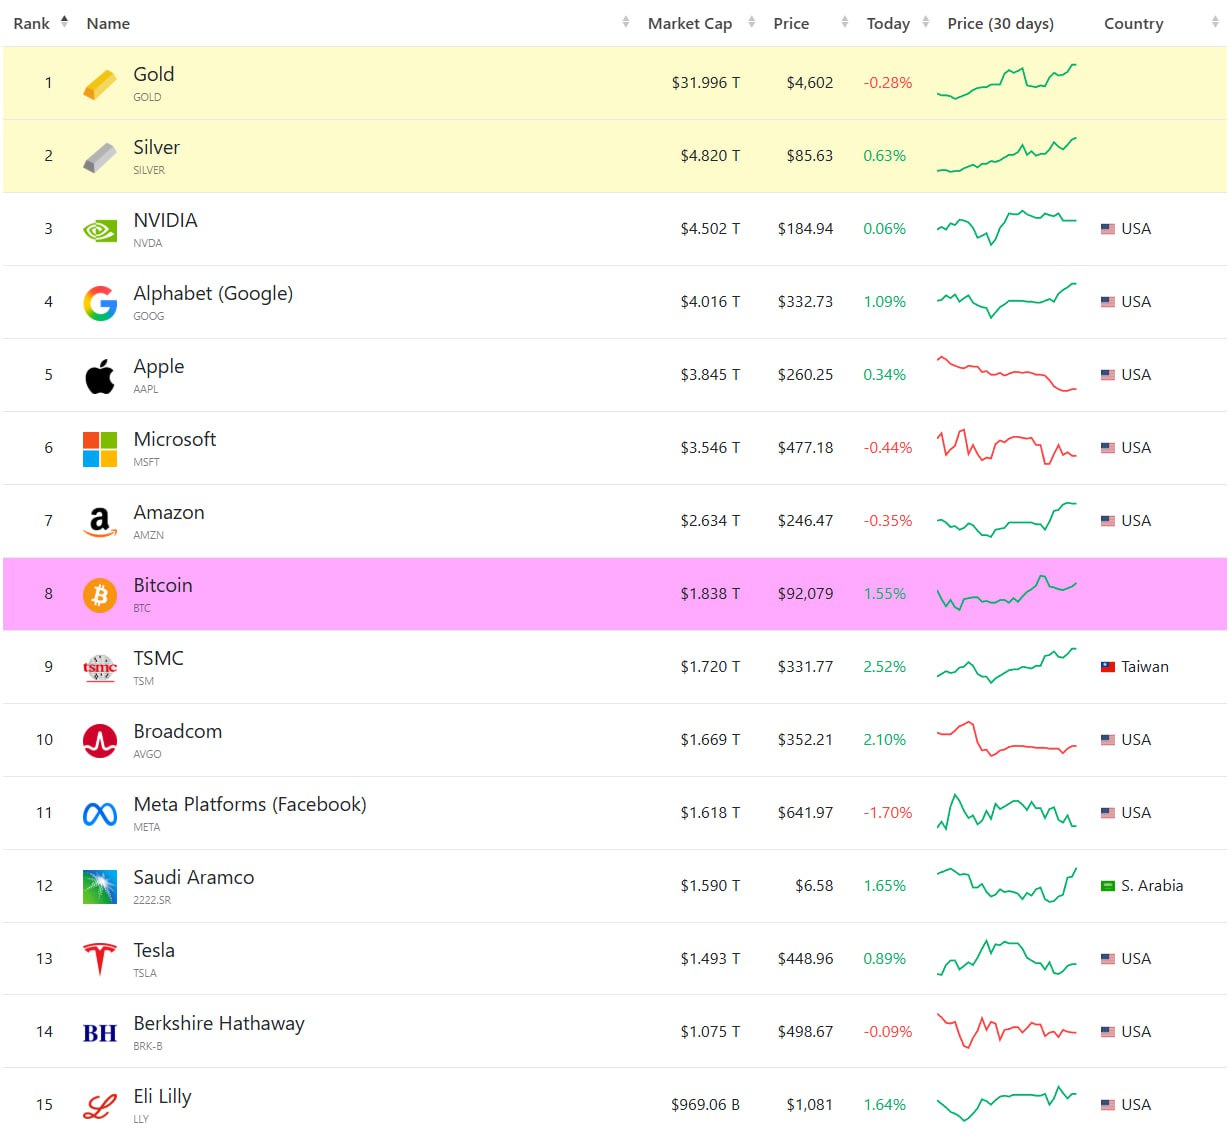Open the Broadcom company link
1229x1136 pixels.
pos(178,732)
